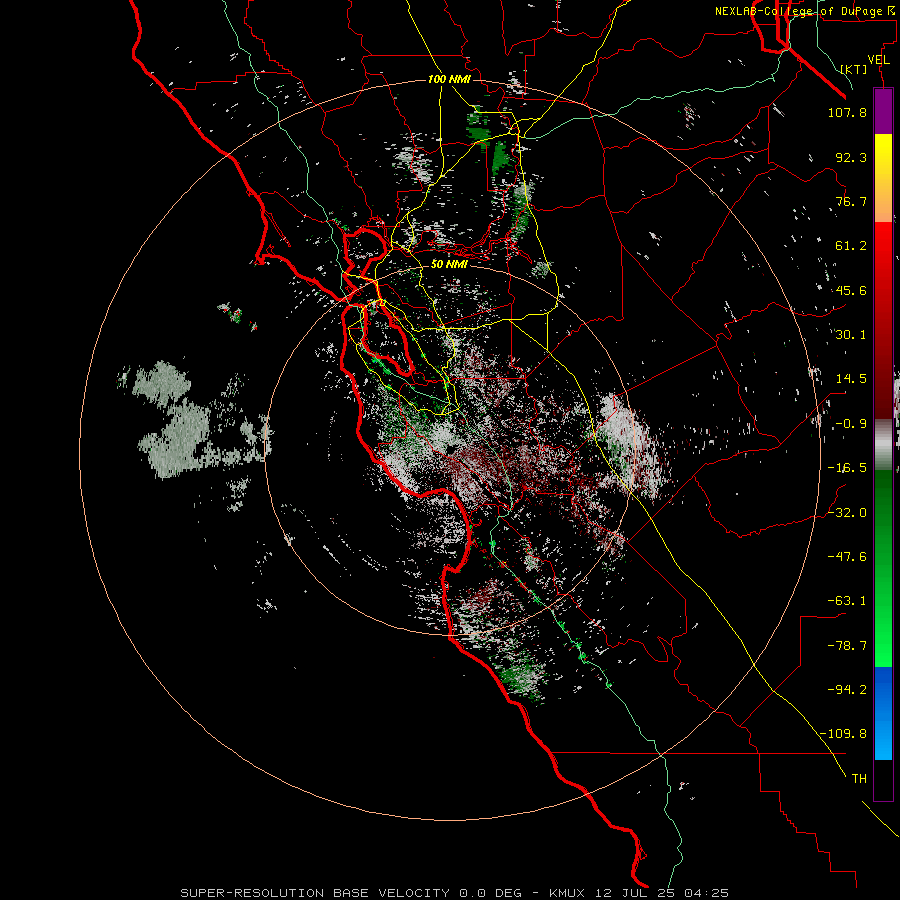
Task: Click the [KT] units label
Action: tap(854, 69)
